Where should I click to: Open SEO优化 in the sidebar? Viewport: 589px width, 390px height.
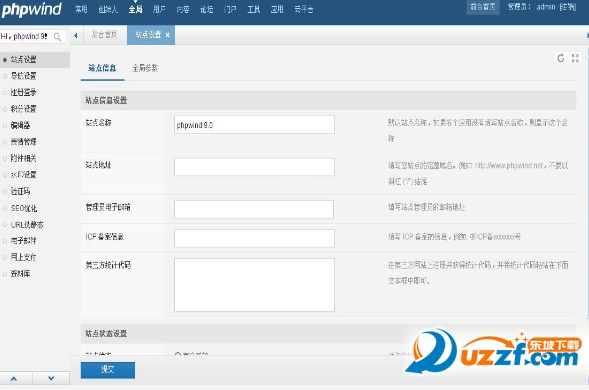coord(24,208)
